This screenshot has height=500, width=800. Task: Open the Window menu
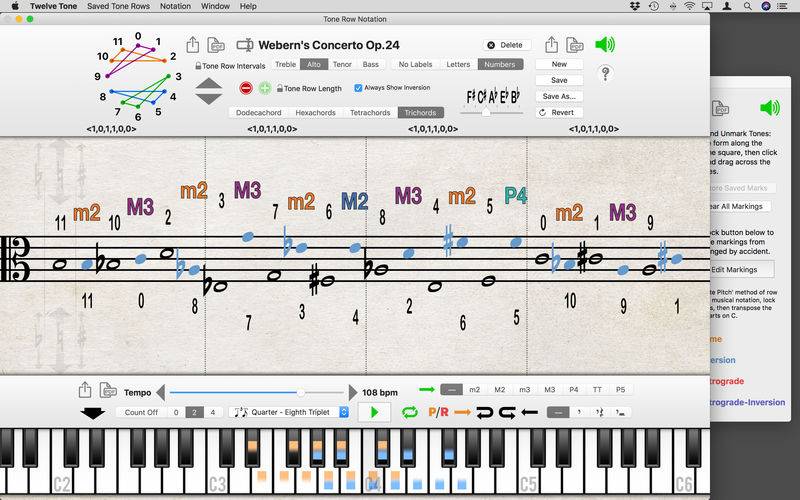pos(215,6)
